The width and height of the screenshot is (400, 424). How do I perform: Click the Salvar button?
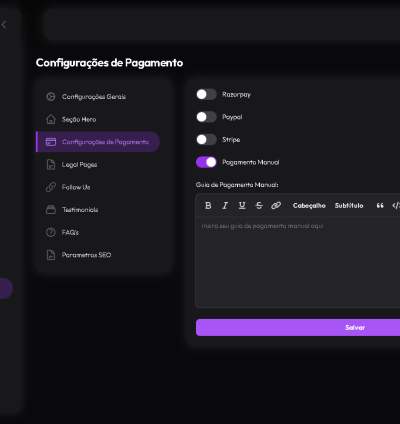[x=298, y=327]
